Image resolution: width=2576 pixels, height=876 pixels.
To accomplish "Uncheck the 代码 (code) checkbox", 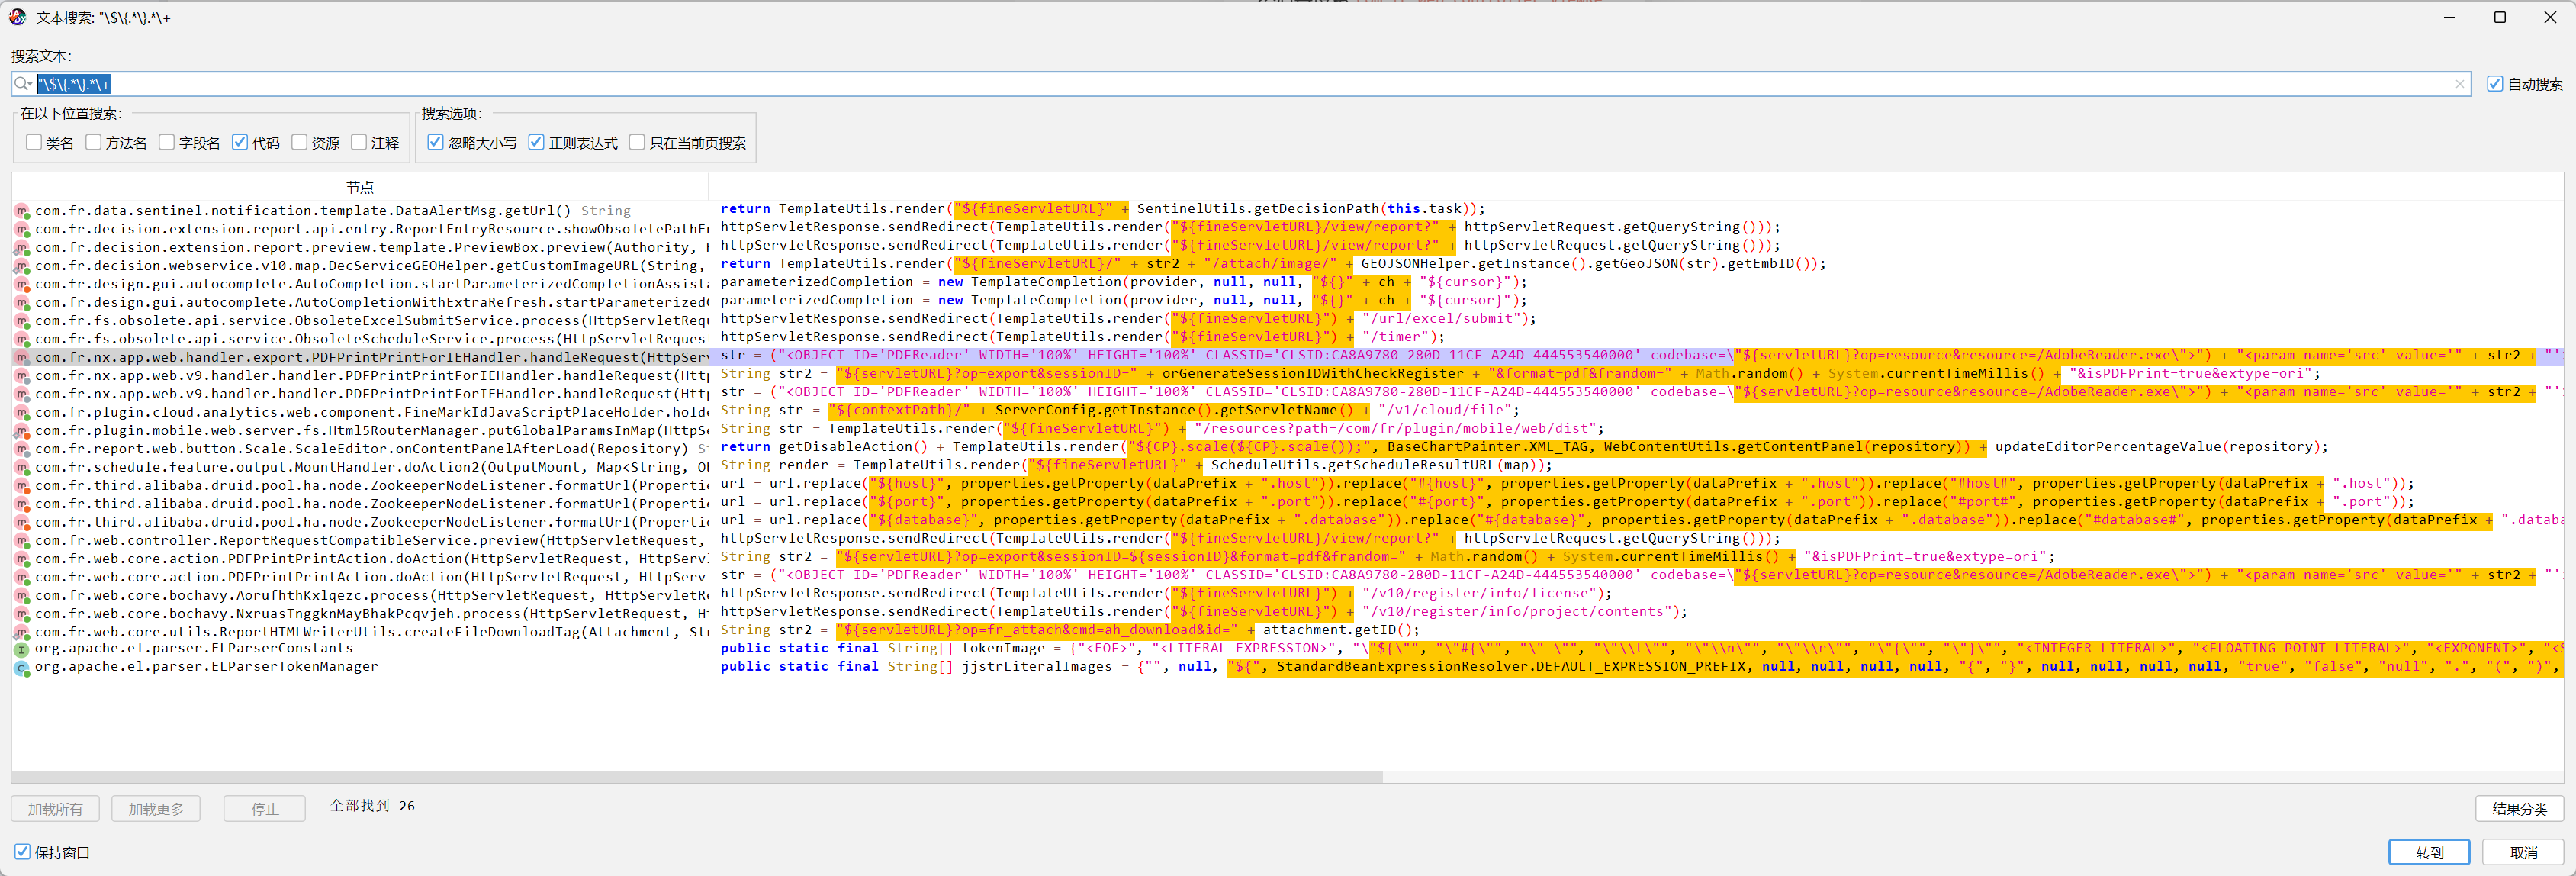I will point(240,142).
